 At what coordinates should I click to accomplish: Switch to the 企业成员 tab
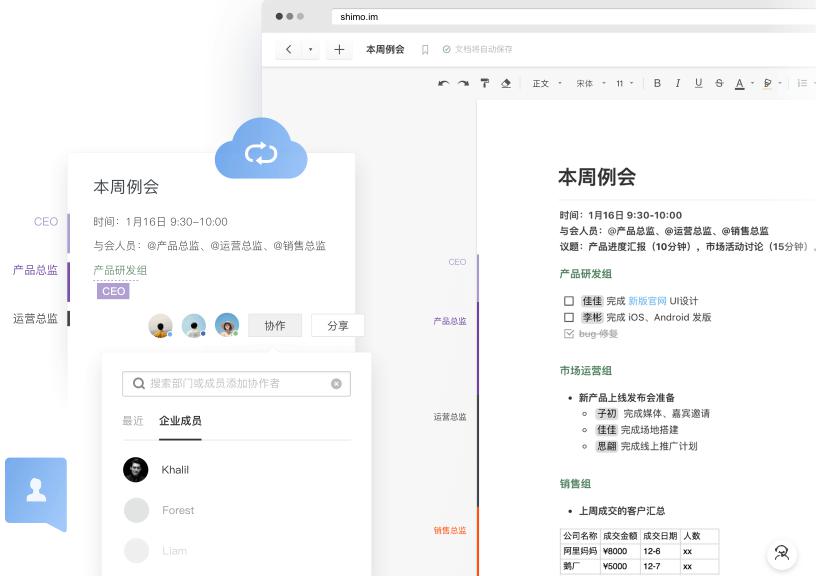point(180,421)
